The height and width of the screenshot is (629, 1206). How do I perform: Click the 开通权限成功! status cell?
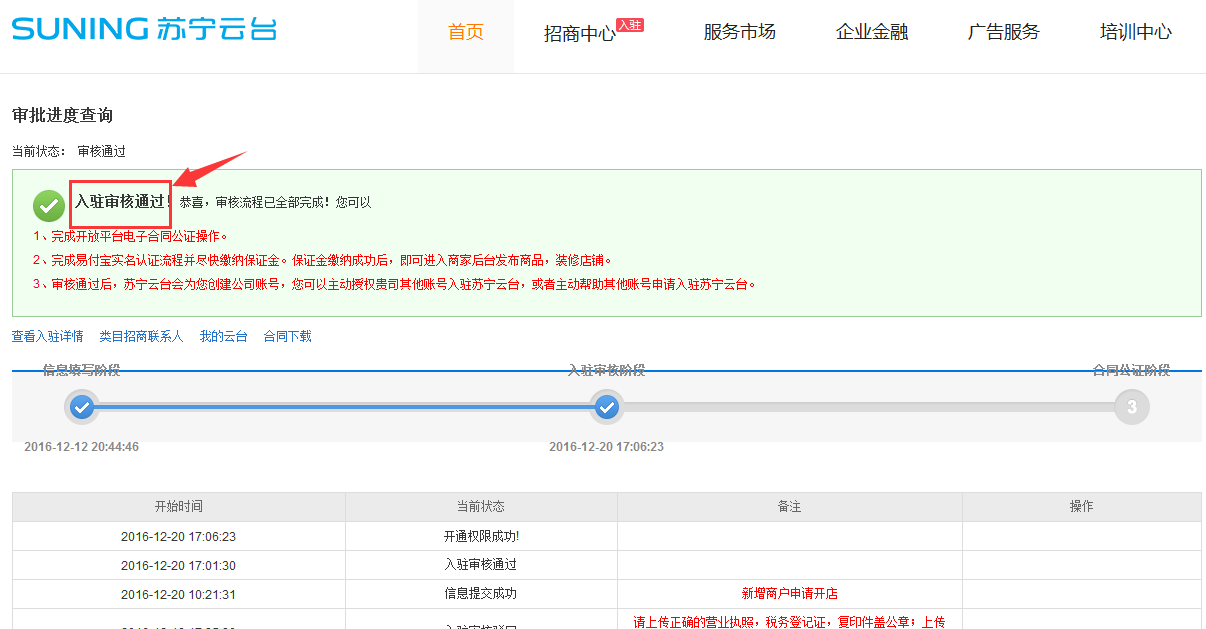click(x=481, y=536)
